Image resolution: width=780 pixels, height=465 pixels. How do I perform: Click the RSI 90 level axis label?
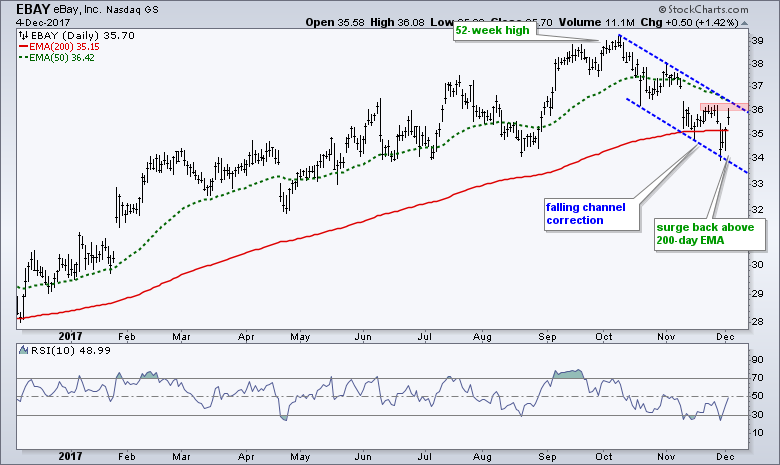pos(757,360)
